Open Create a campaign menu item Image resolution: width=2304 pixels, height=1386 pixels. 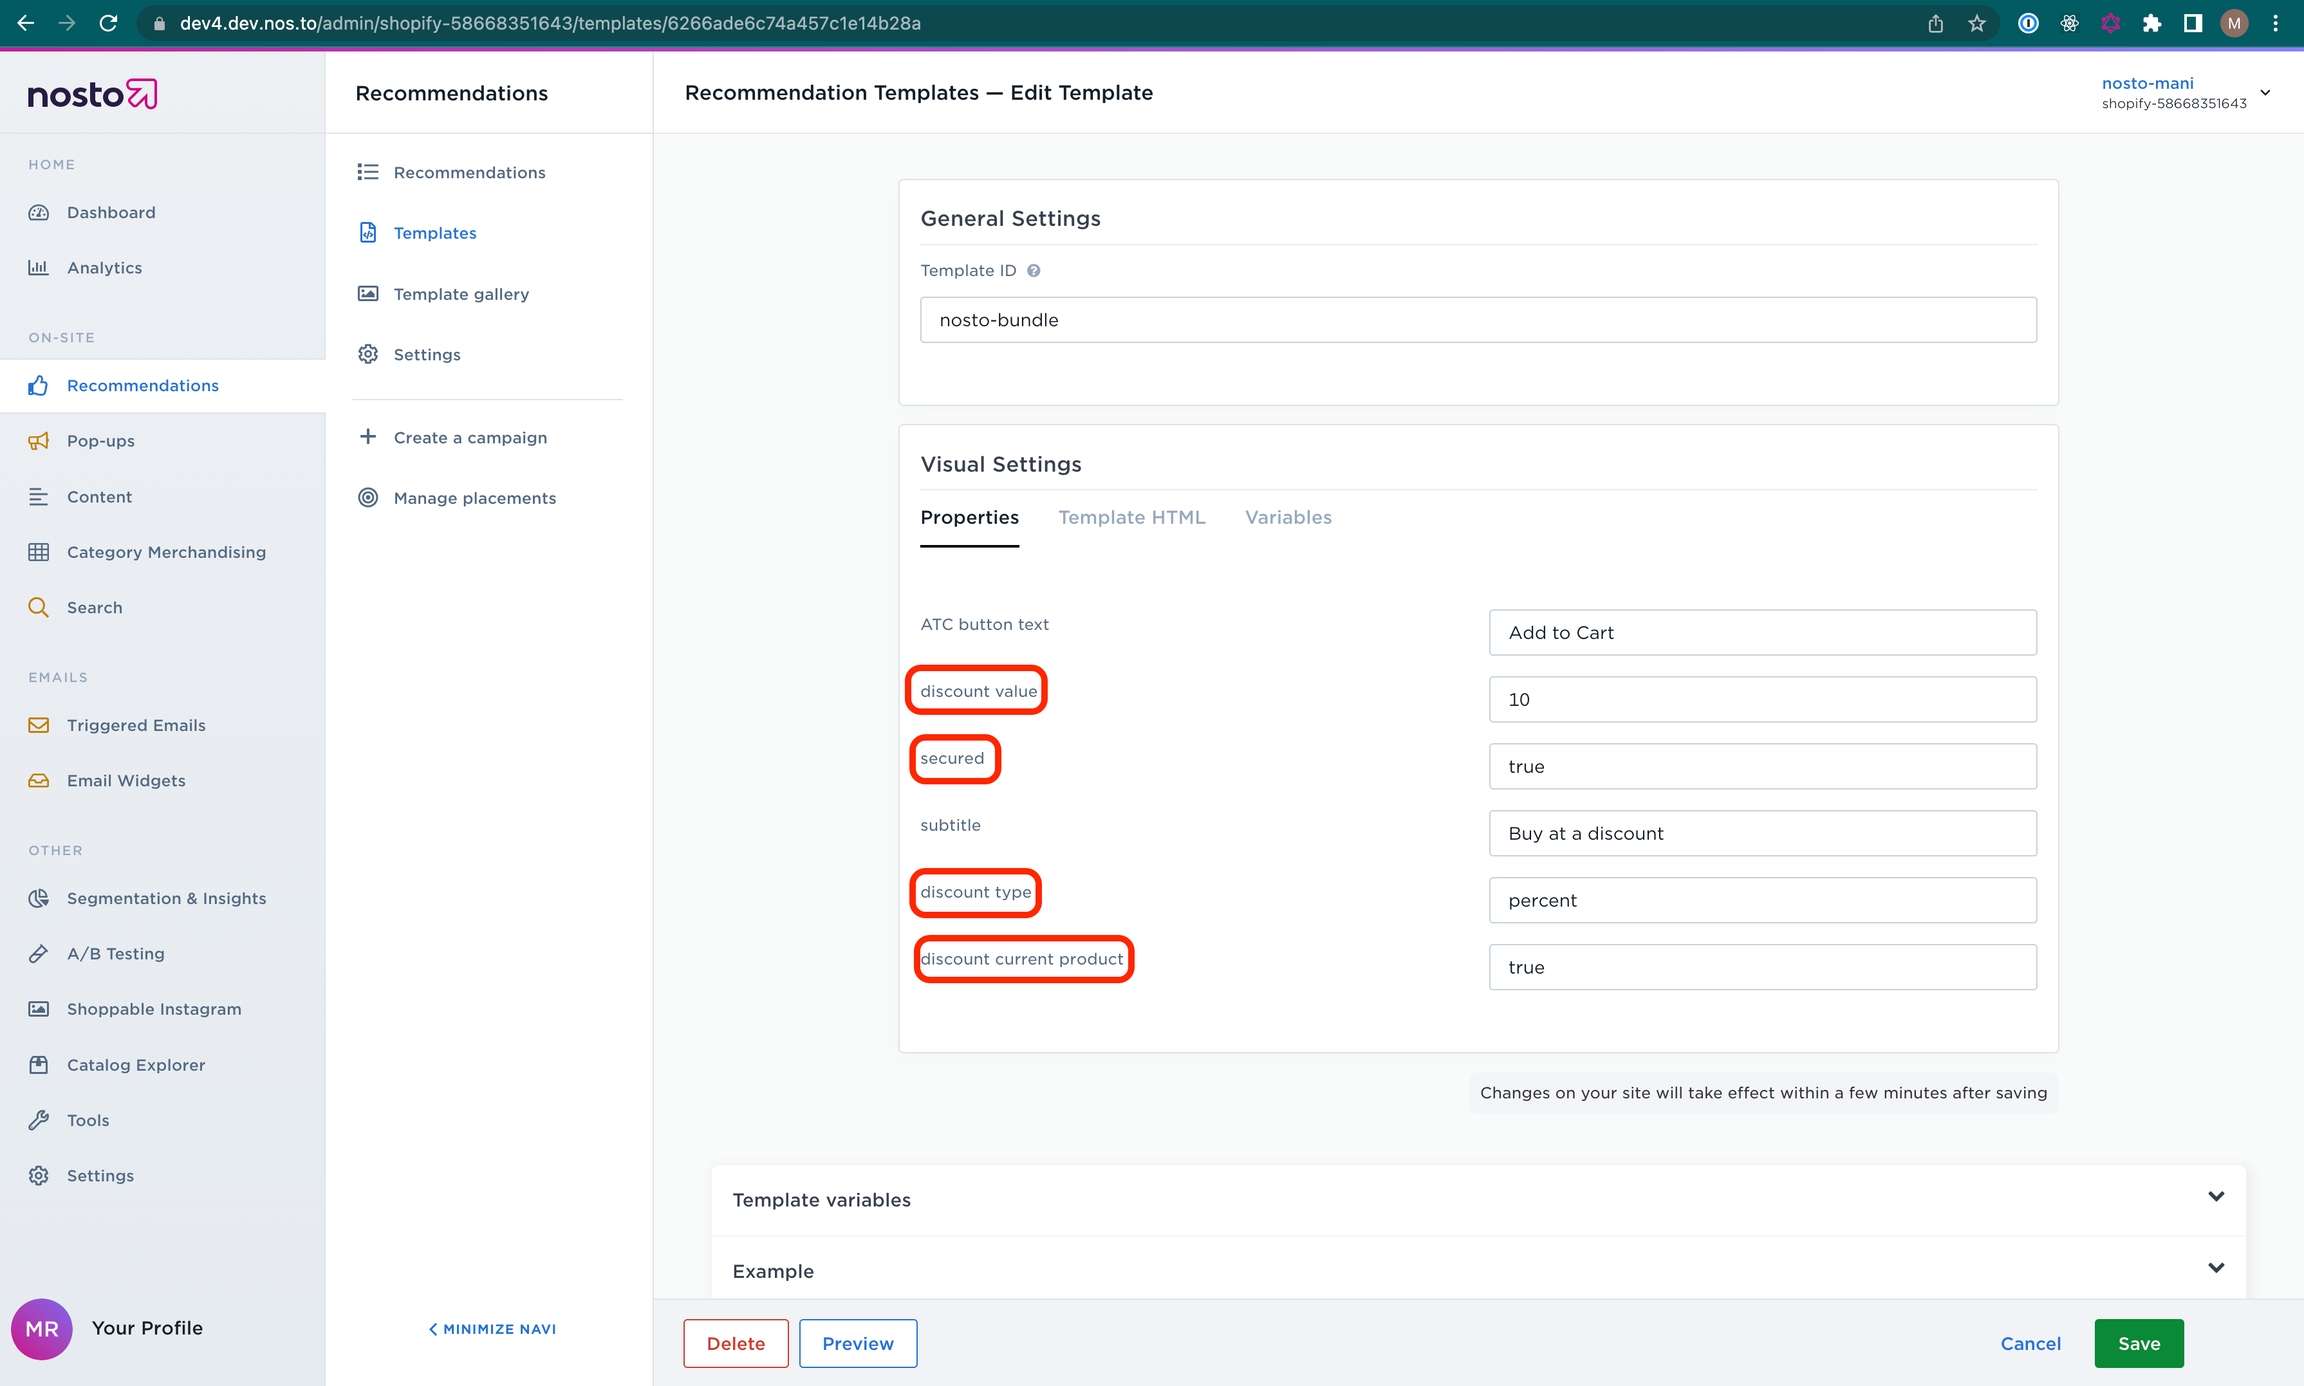coord(470,438)
